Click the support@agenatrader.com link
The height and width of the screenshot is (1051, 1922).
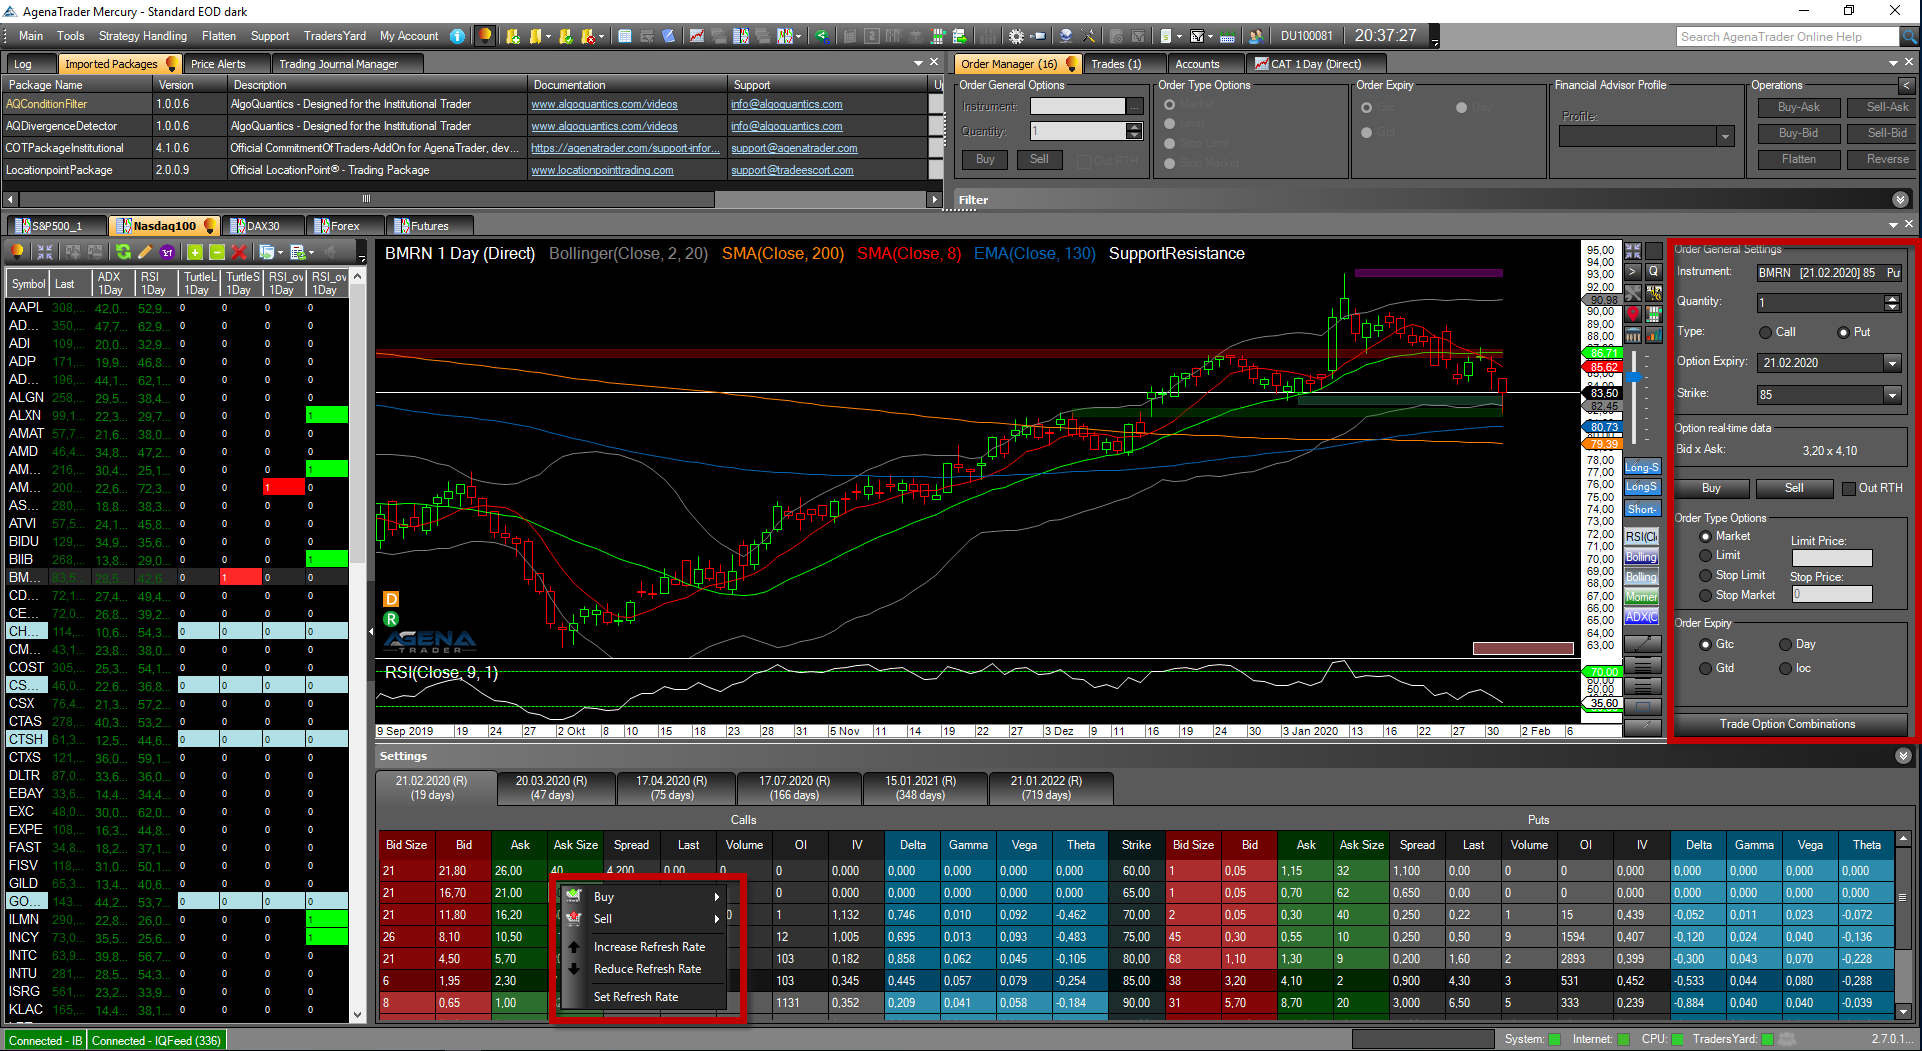coord(794,148)
